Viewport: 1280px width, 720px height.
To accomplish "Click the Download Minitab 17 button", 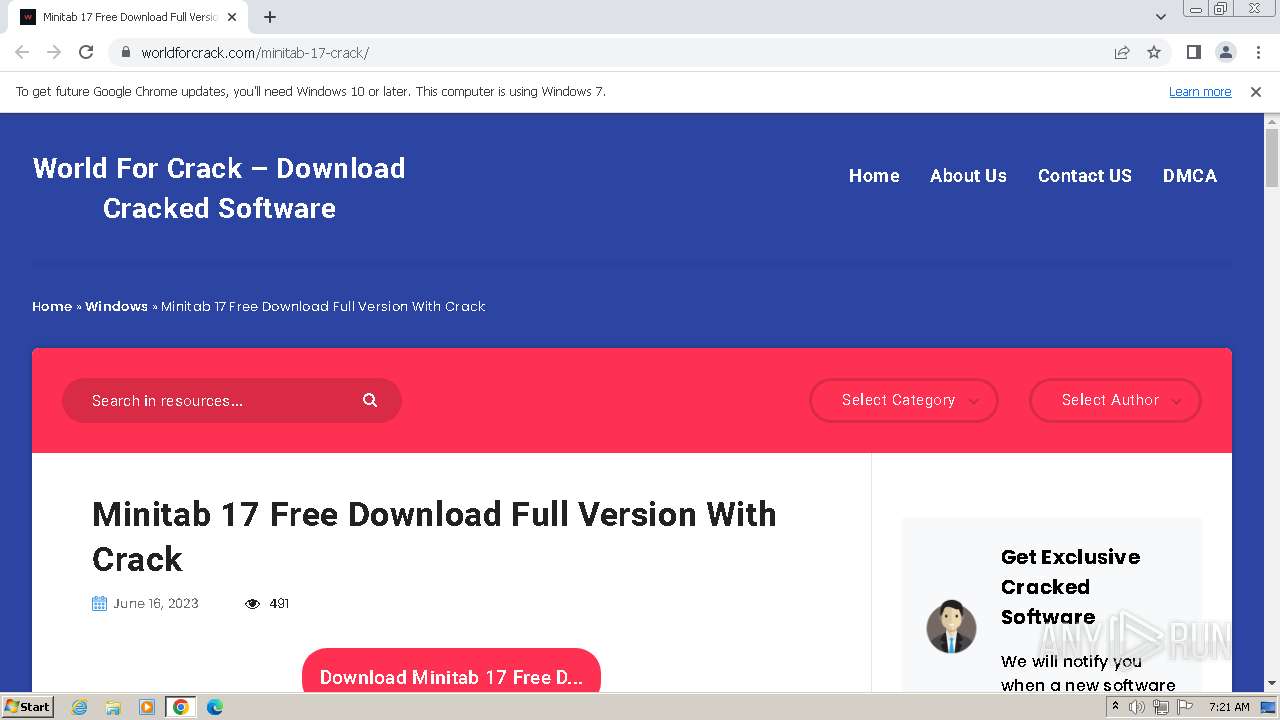I will click(x=451, y=671).
